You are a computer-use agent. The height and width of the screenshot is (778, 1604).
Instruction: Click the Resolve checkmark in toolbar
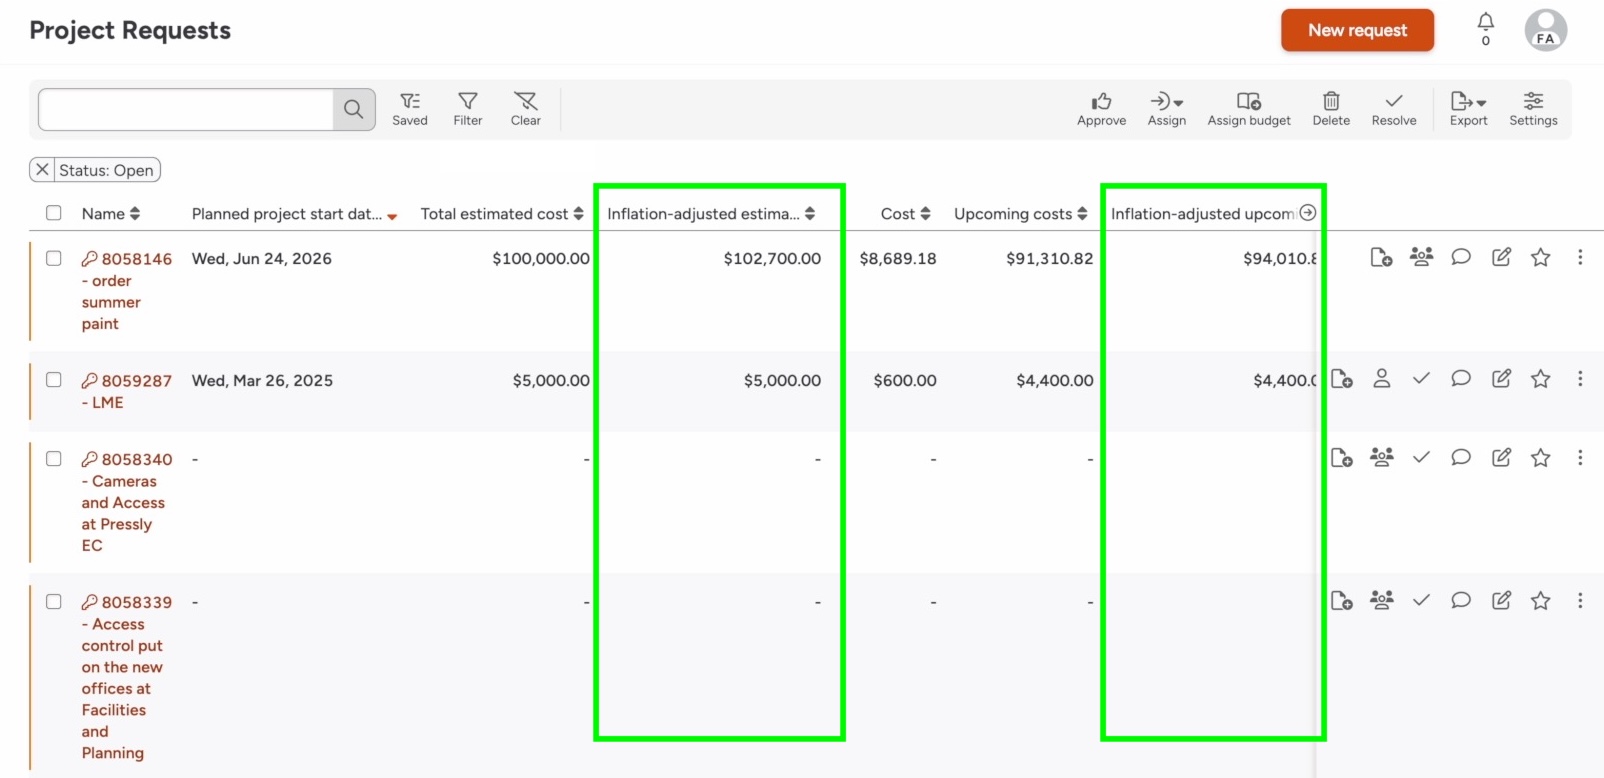click(1393, 108)
